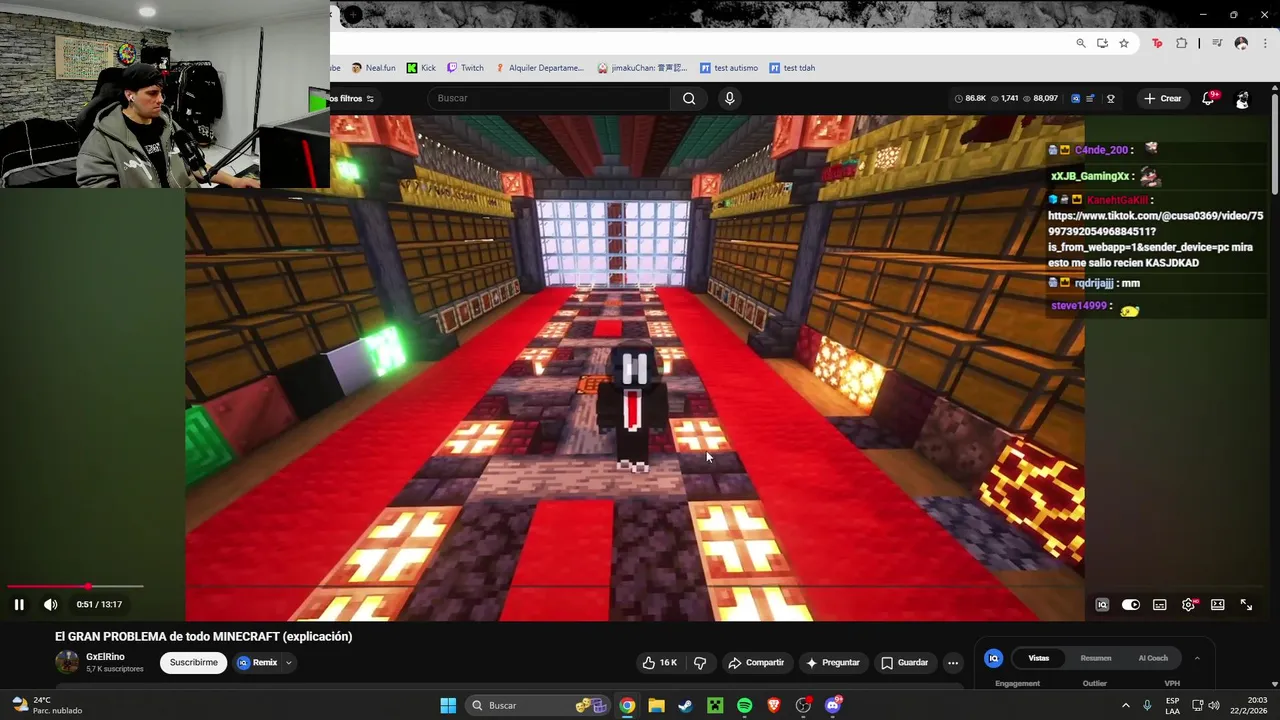Open Minecraft launcher from taskbar
1280x720 pixels.
point(715,705)
